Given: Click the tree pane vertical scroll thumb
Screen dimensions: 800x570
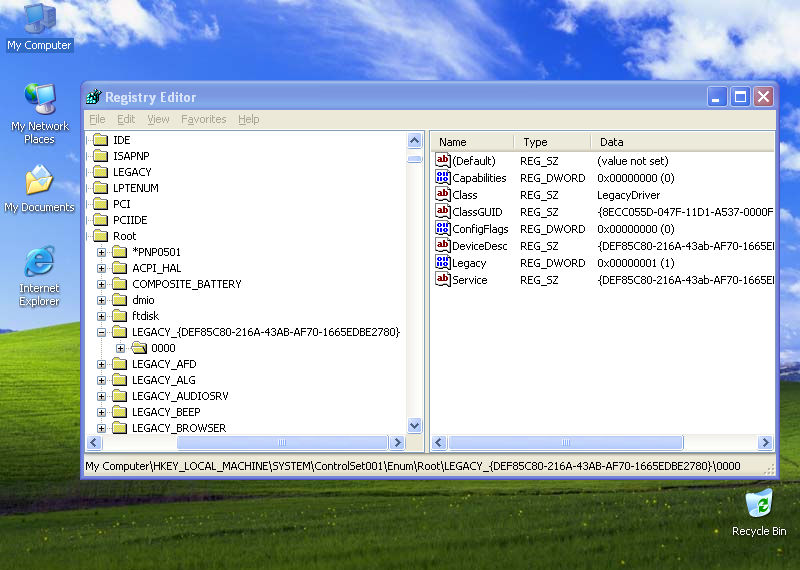Looking at the screenshot, I should [414, 159].
